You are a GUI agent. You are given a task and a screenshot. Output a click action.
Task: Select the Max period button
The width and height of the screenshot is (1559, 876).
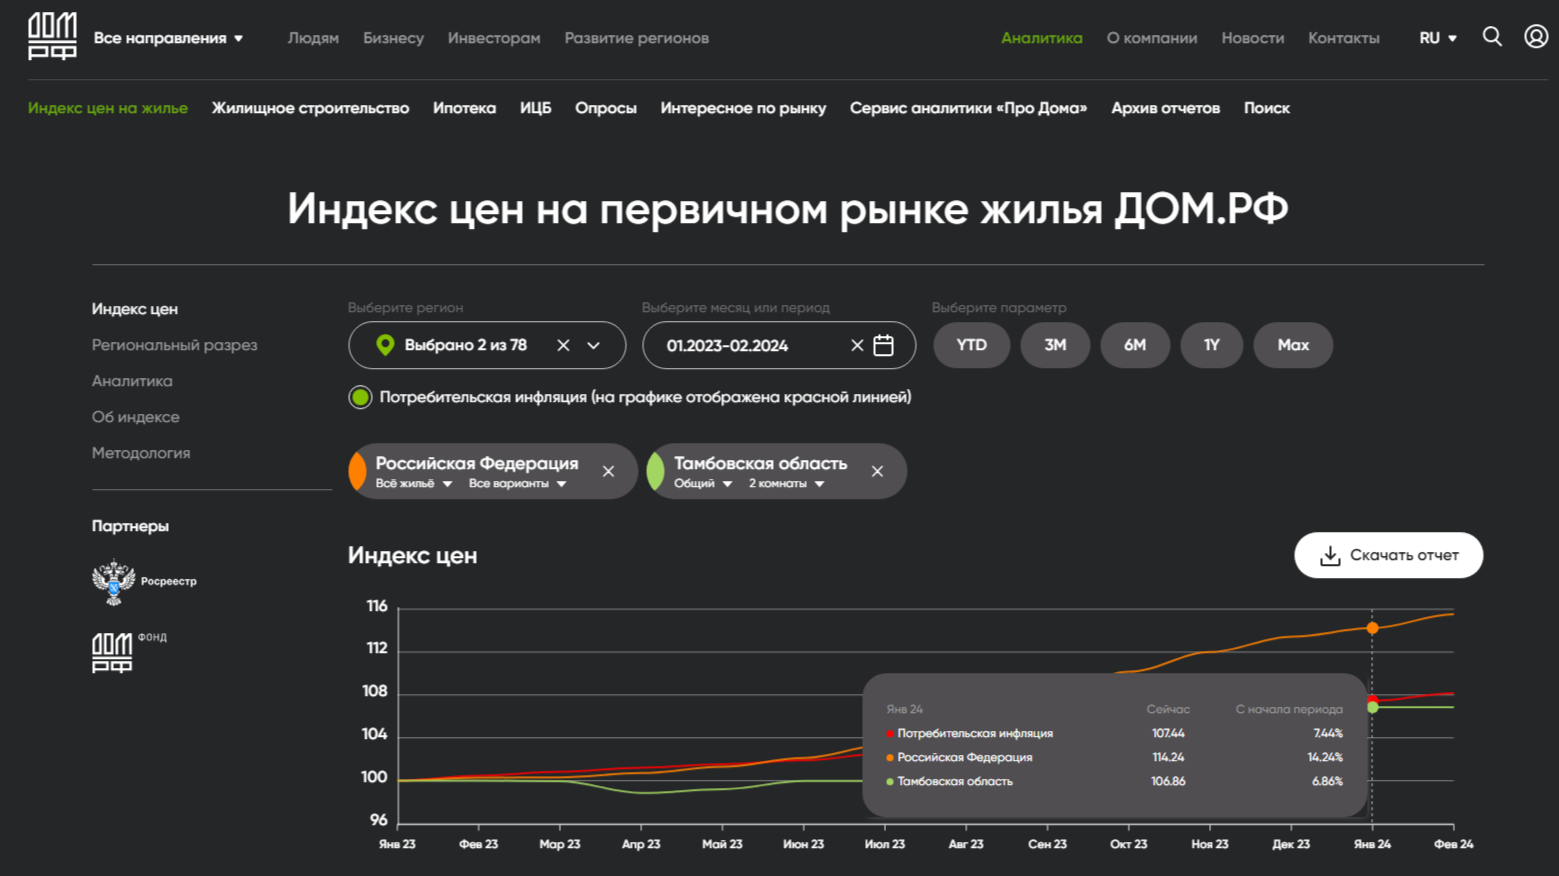click(x=1293, y=345)
